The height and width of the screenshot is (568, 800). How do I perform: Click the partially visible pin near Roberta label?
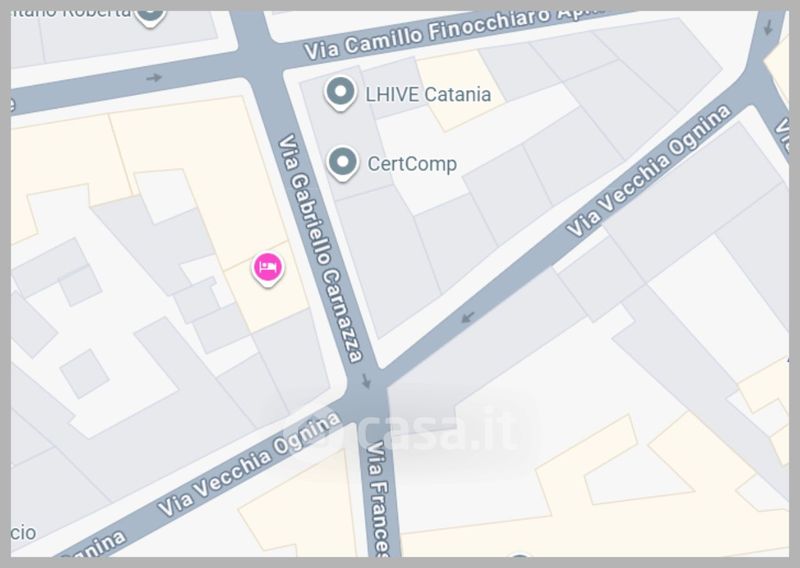point(150,18)
